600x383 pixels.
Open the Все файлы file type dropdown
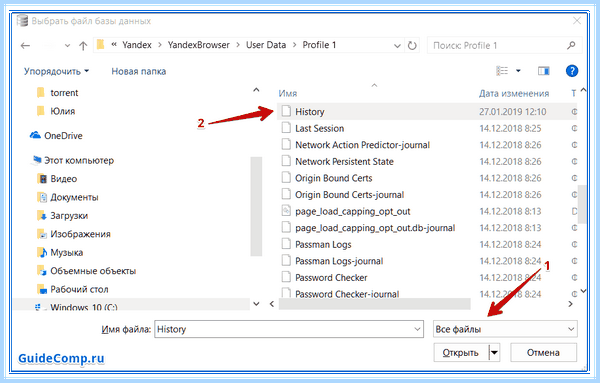click(505, 329)
